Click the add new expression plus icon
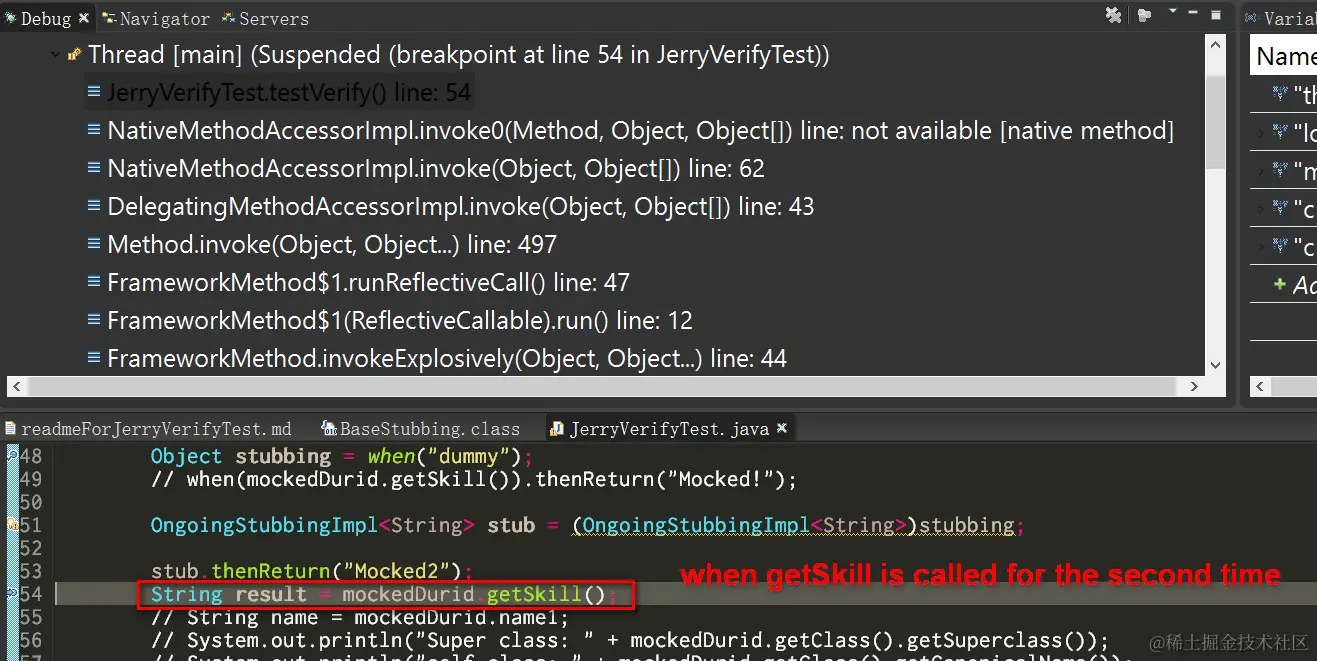Image resolution: width=1317 pixels, height=661 pixels. click(x=1279, y=284)
